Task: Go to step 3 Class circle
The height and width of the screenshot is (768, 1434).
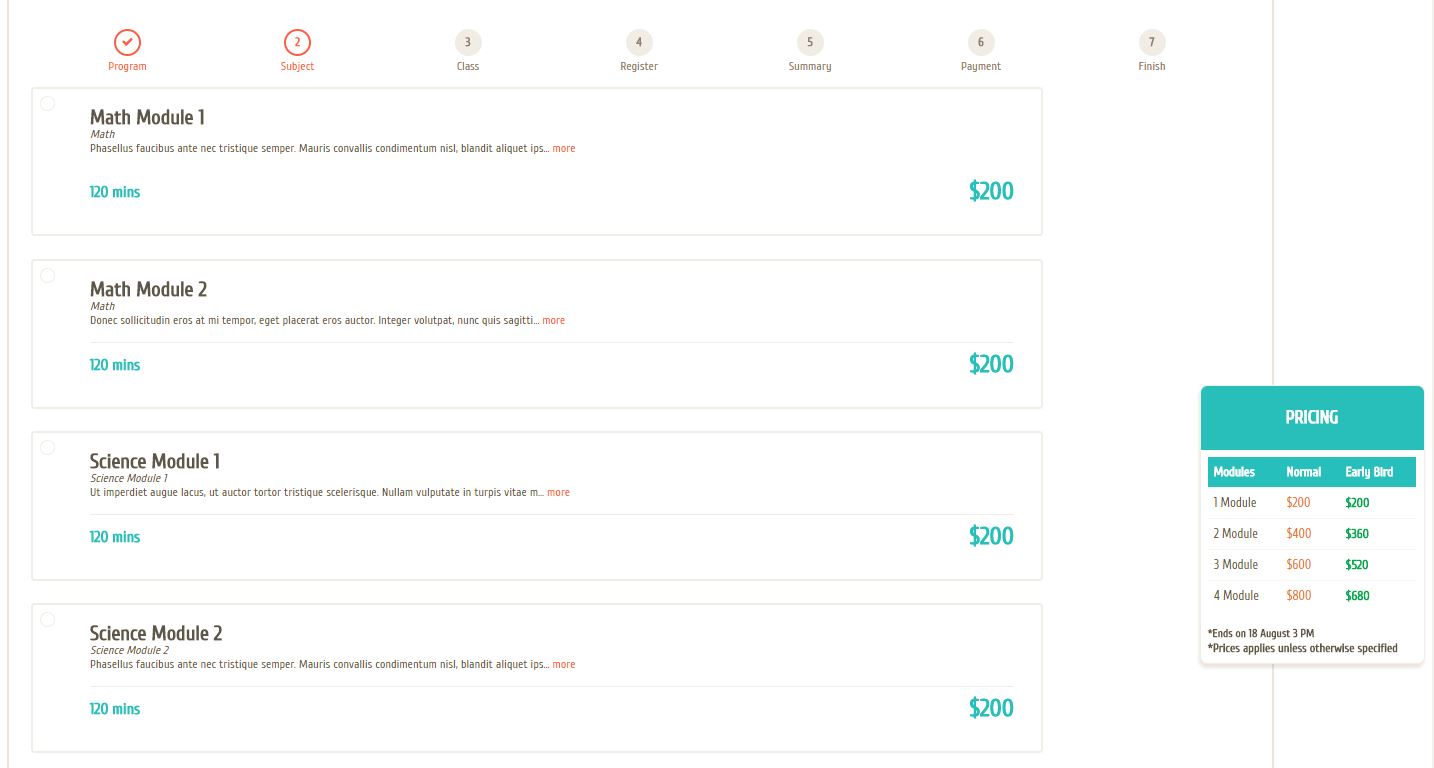Action: [468, 42]
